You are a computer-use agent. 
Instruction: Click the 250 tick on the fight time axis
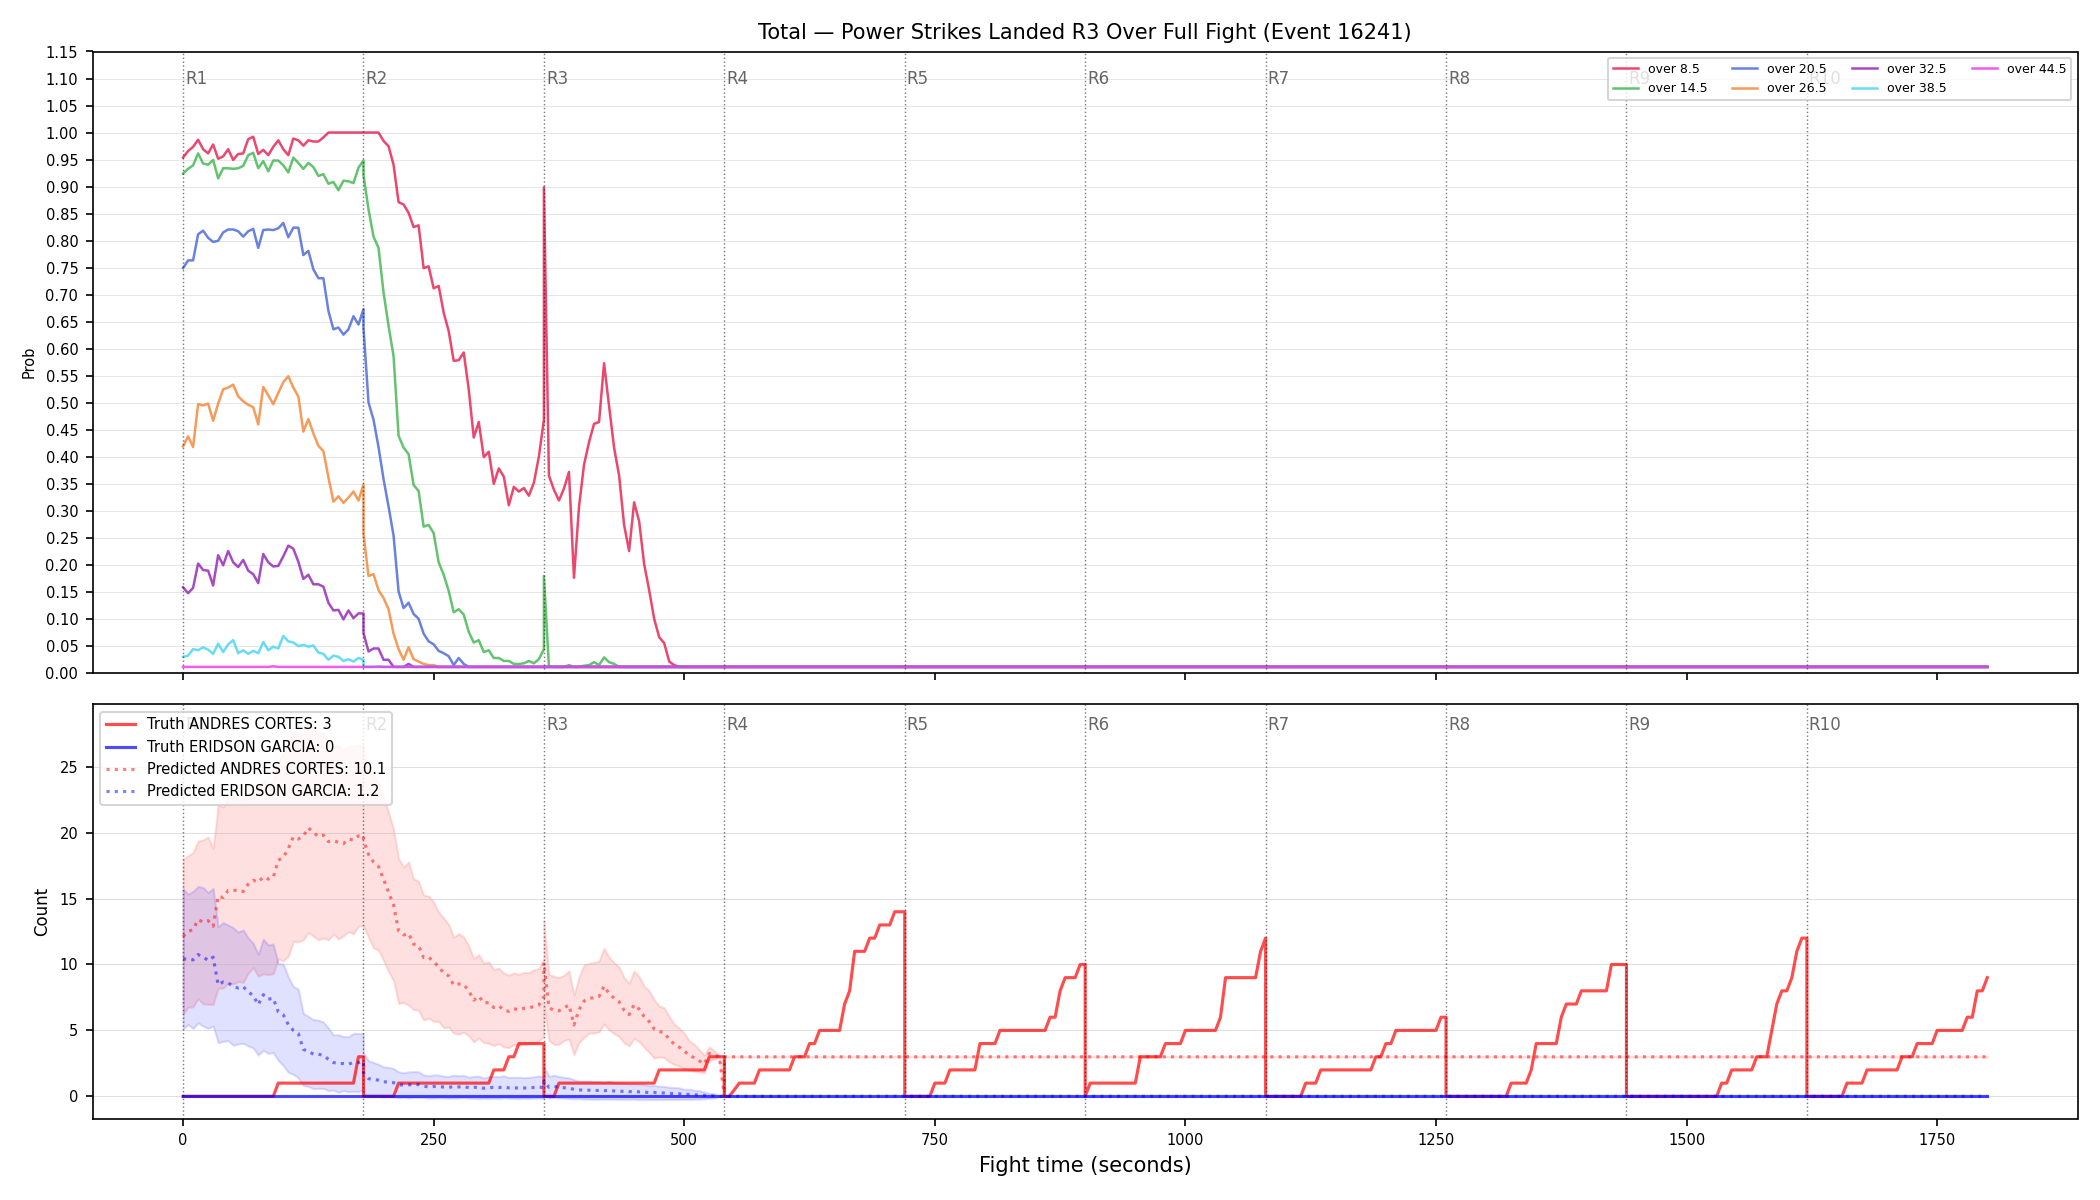tap(433, 1139)
